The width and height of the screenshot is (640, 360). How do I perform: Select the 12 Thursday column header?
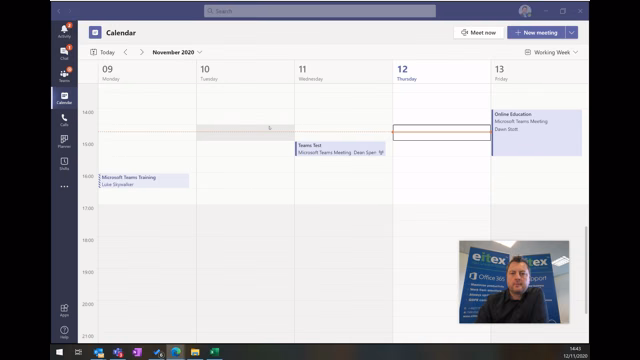click(442, 73)
